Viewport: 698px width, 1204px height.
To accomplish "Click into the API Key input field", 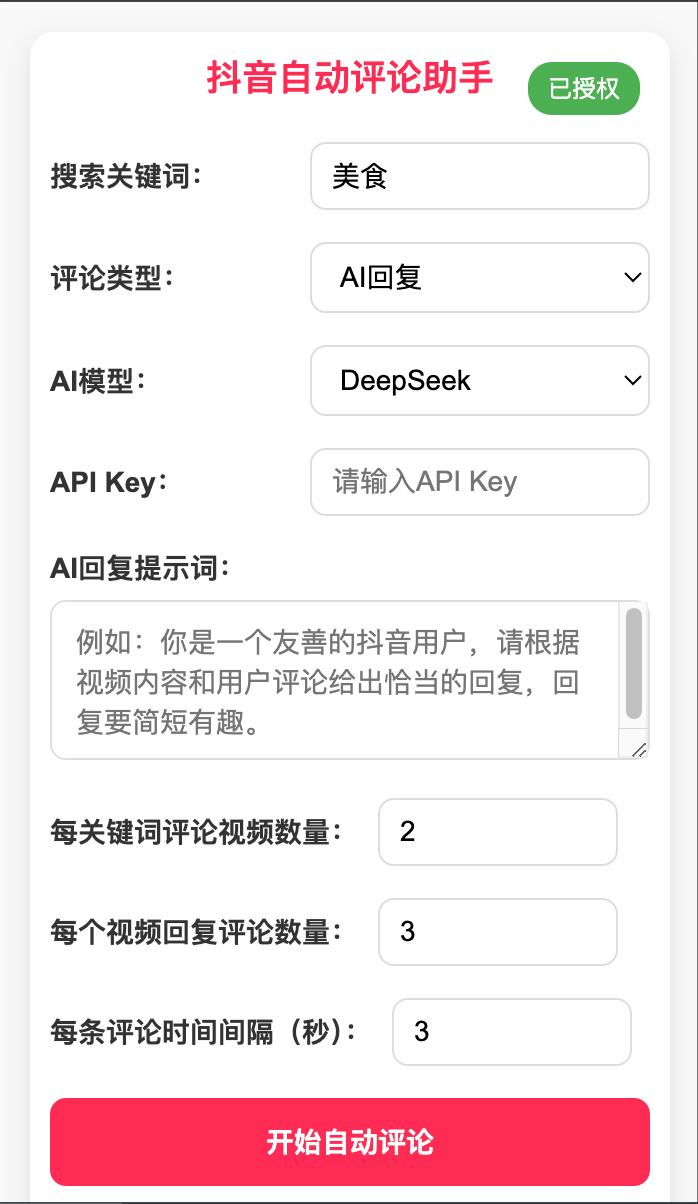I will point(480,482).
